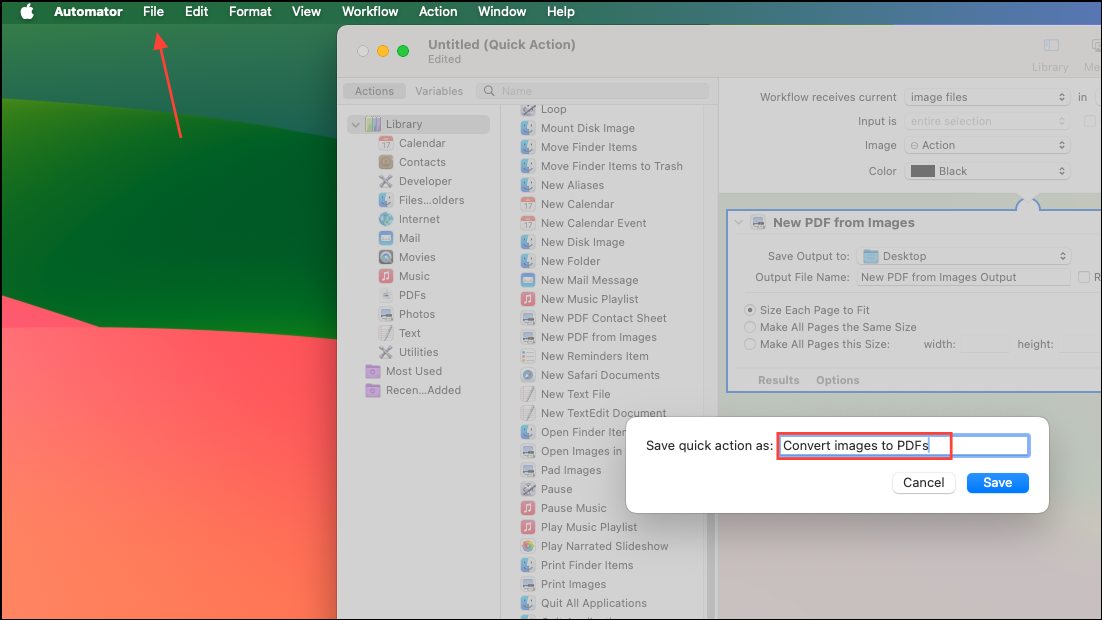Click the Play Narrated Slideshow action icon
This screenshot has width=1102, height=620.
[x=528, y=545]
